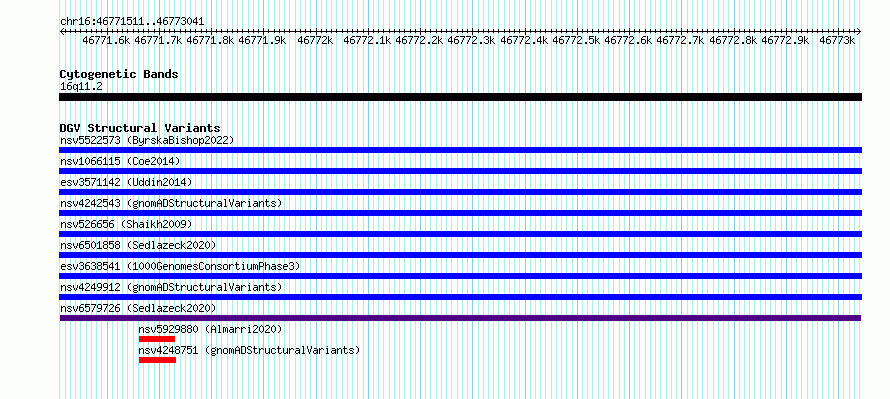
Task: Open the nsv1066115 (Coe2014) variant label
Action: point(120,161)
